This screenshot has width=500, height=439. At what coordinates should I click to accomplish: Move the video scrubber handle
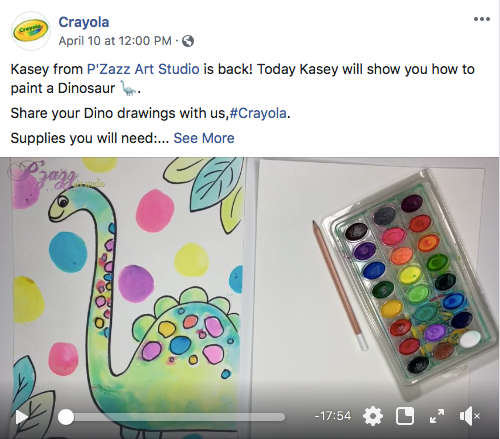pos(66,417)
